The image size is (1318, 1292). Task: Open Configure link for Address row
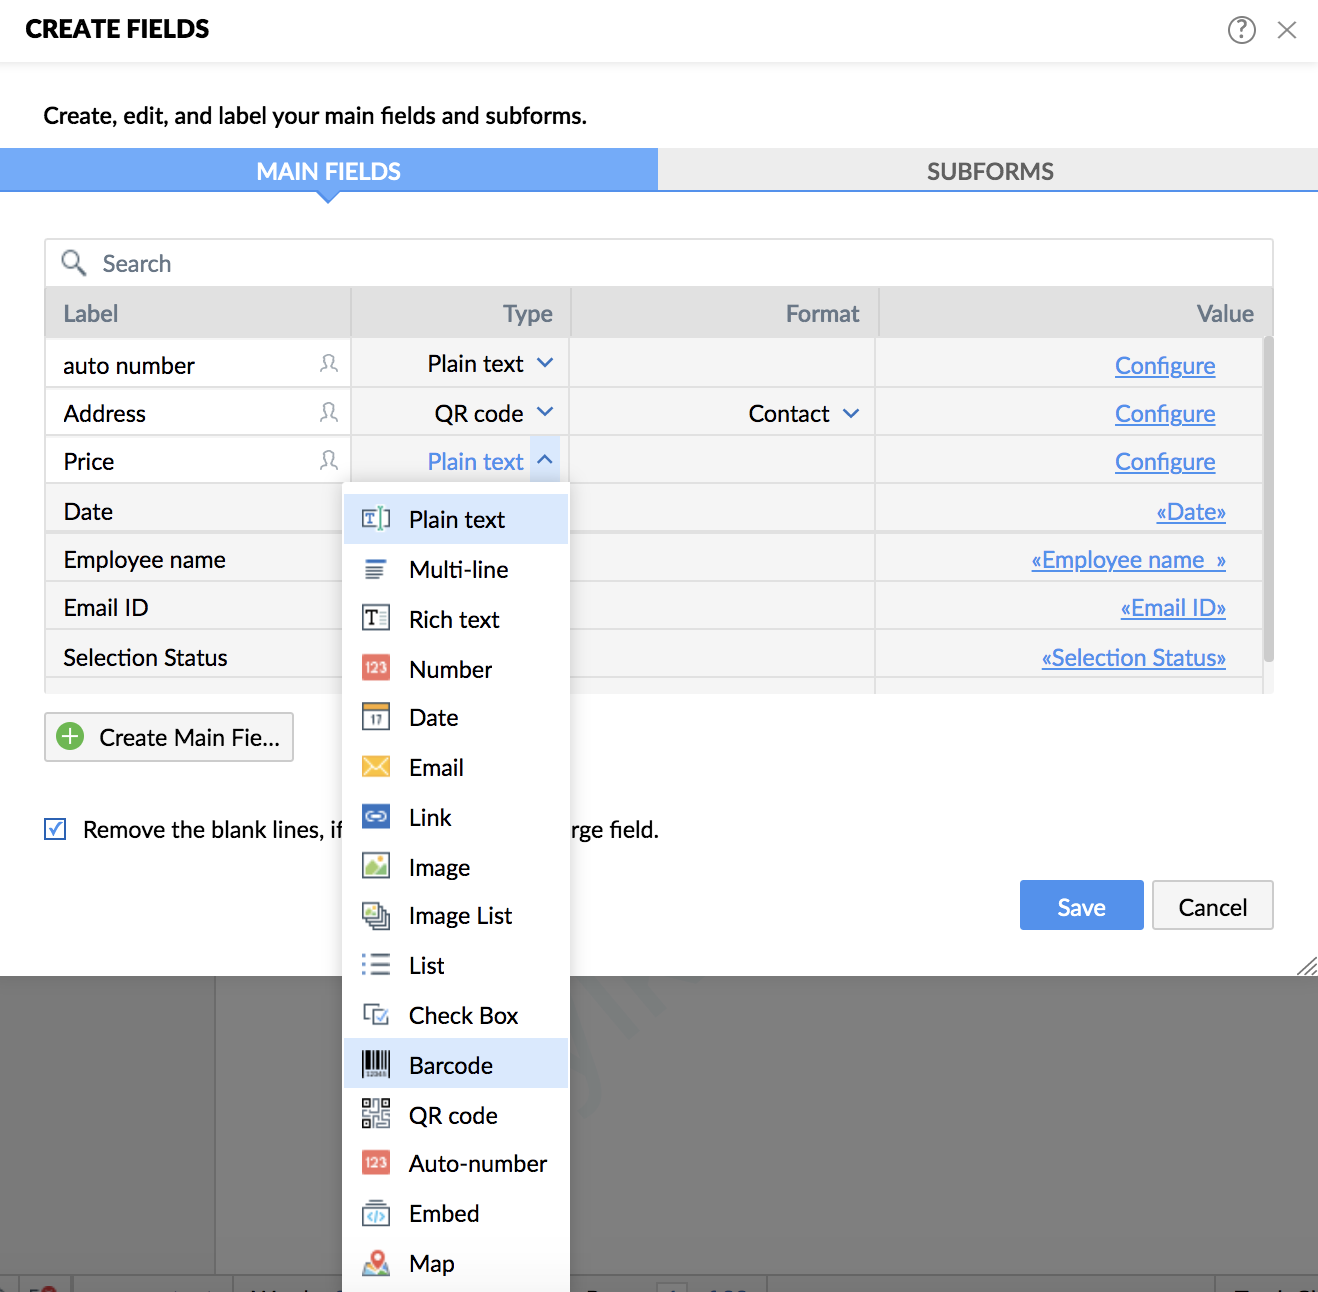point(1165,414)
